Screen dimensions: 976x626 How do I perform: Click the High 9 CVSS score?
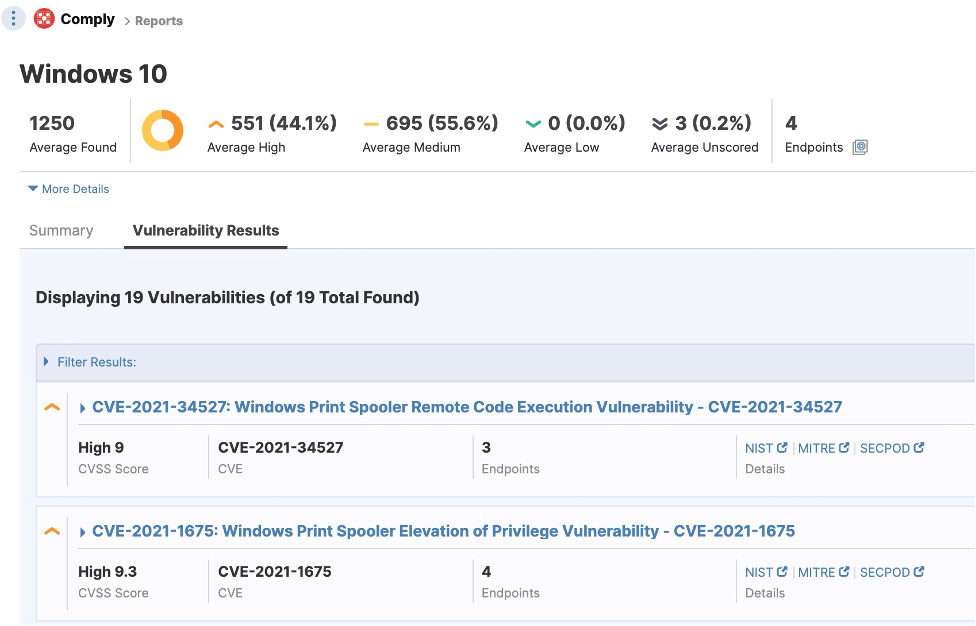(x=101, y=447)
